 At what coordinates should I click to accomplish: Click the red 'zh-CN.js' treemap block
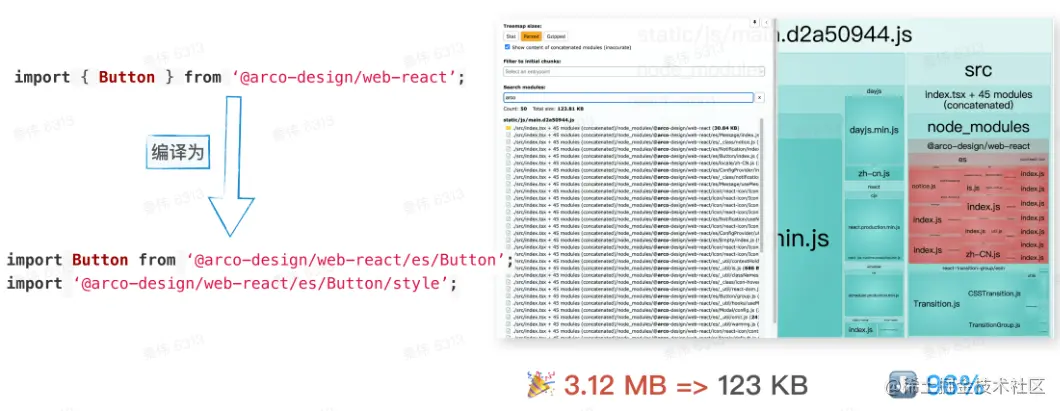click(984, 255)
